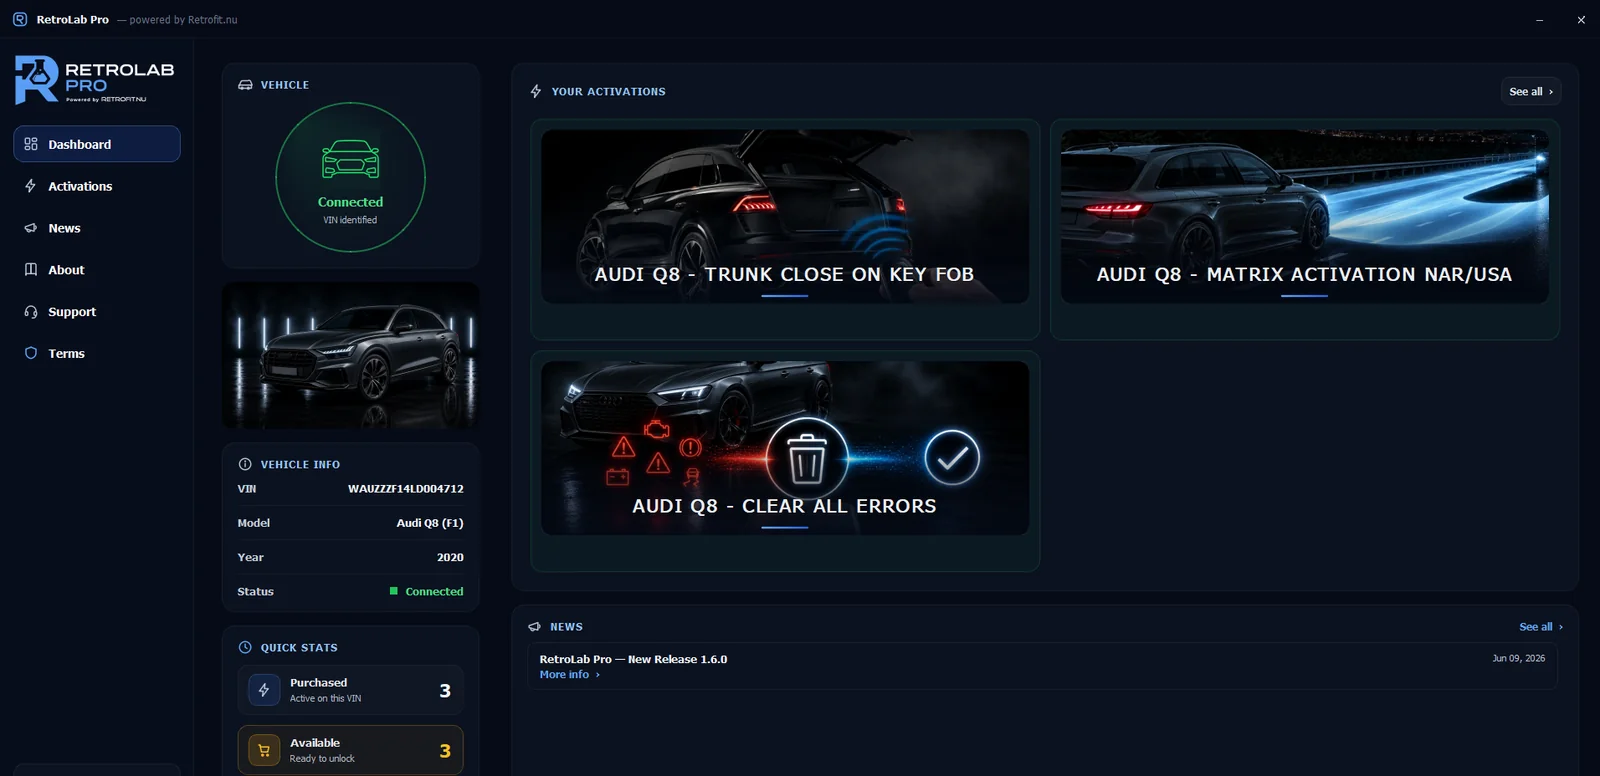1600x776 pixels.
Task: Click the news date Jun 09, 2026
Action: point(1518,658)
